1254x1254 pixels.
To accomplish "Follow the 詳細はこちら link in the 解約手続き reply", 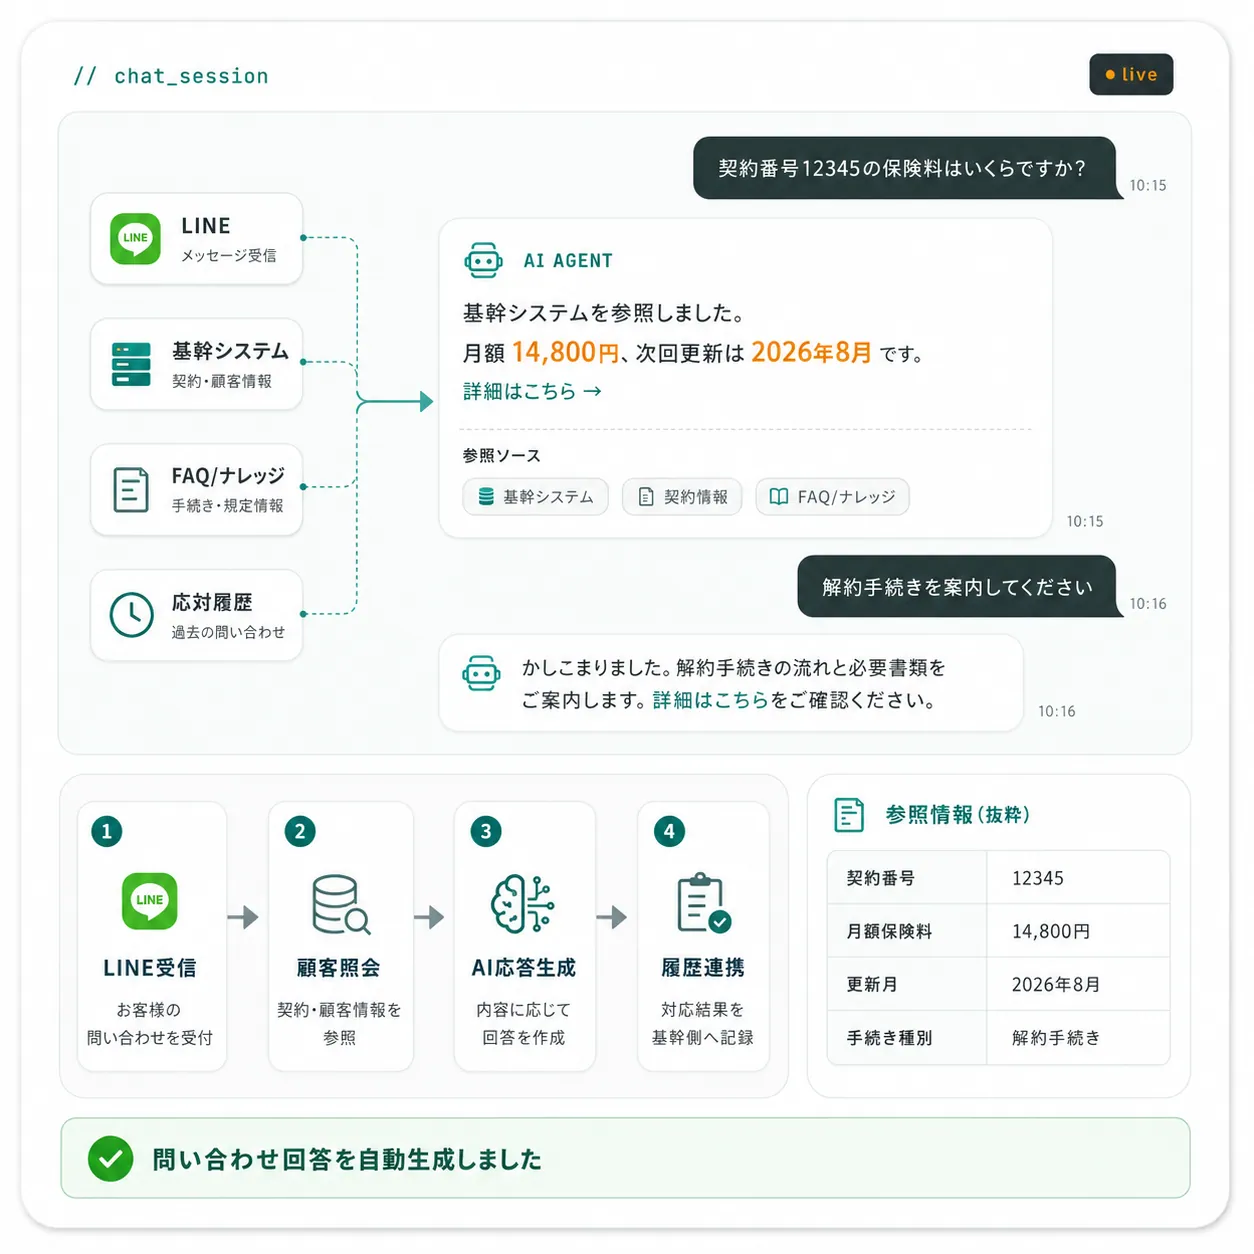I will click(710, 700).
